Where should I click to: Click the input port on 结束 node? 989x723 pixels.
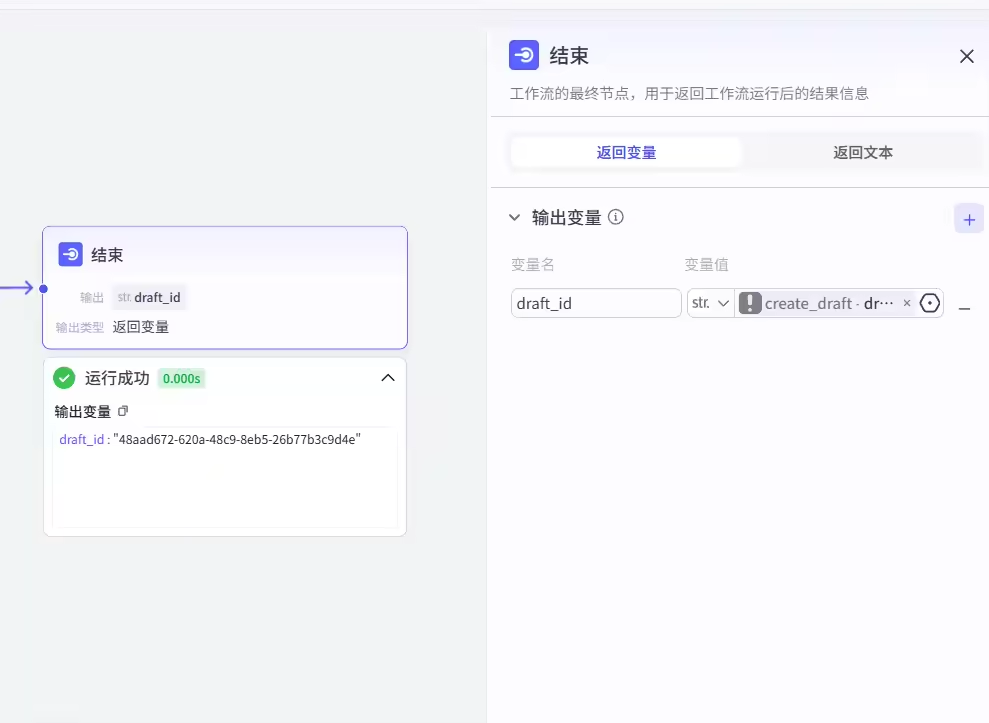tap(43, 288)
